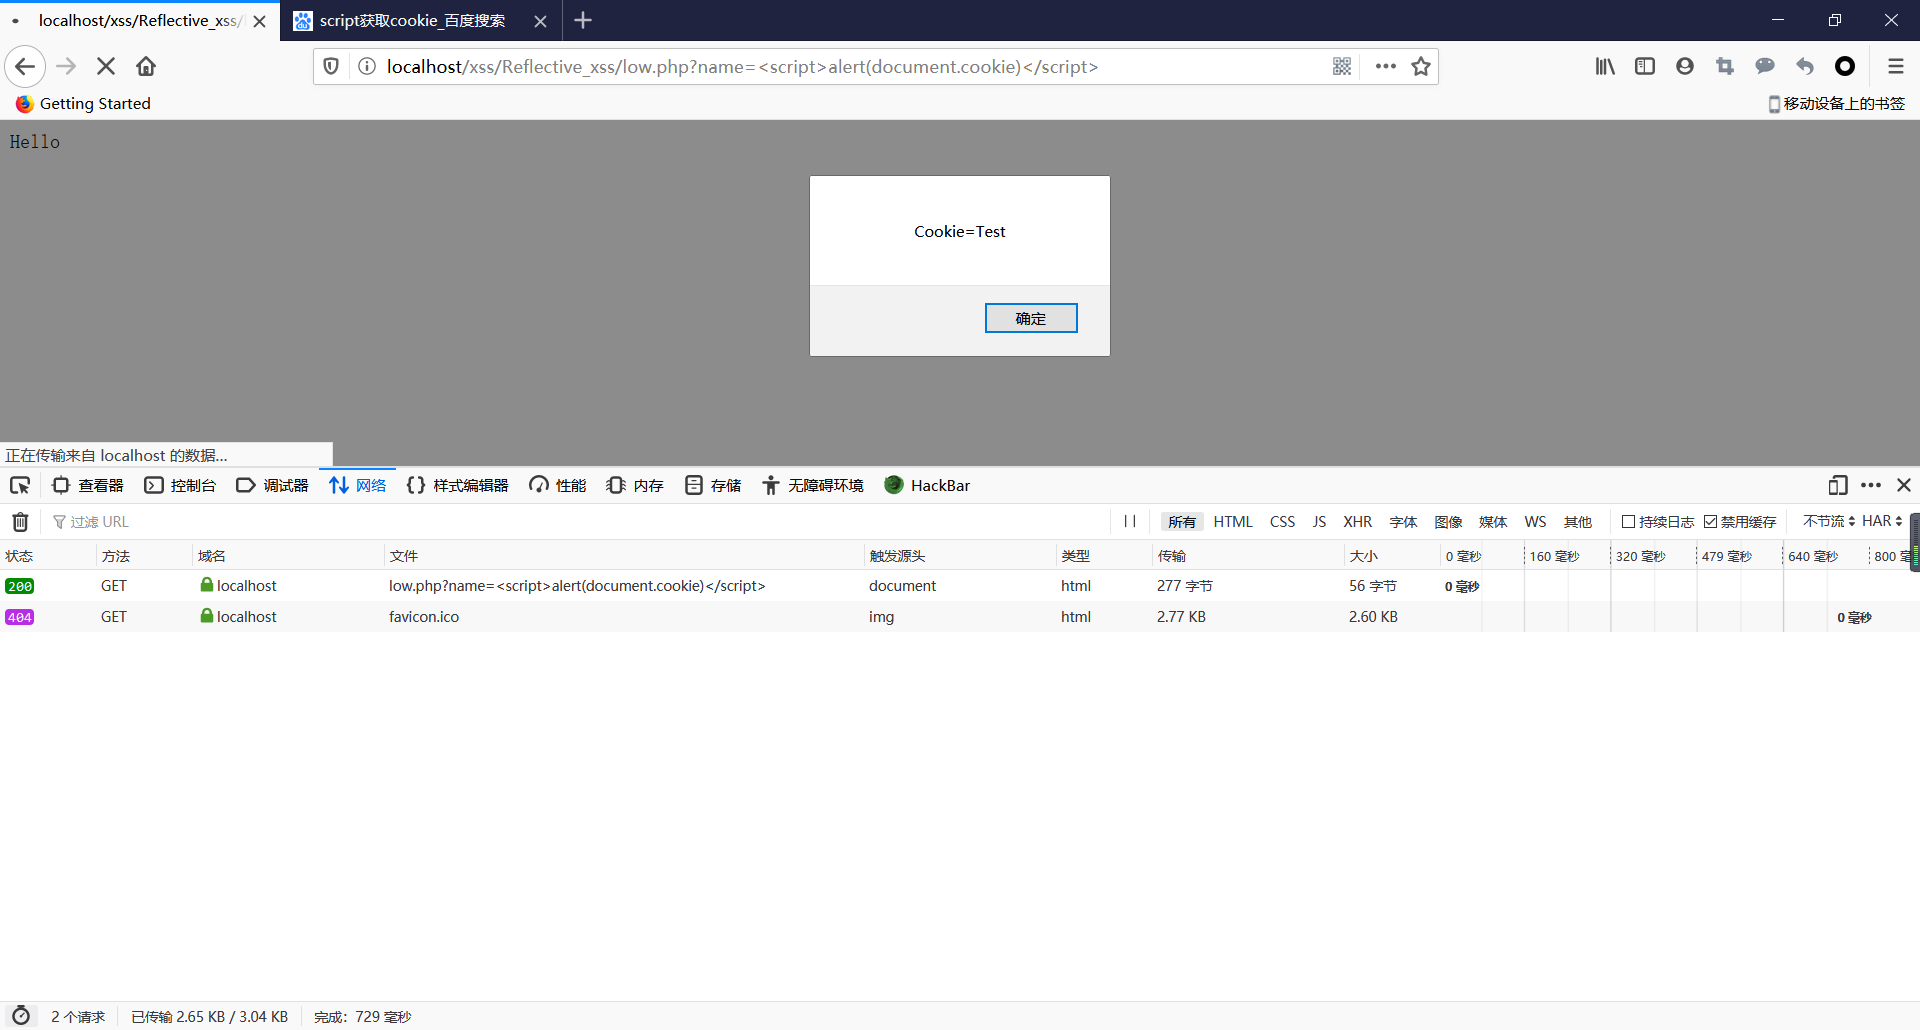Open the QR code icon in address bar
Screen dimensions: 1920x1030
1342,67
